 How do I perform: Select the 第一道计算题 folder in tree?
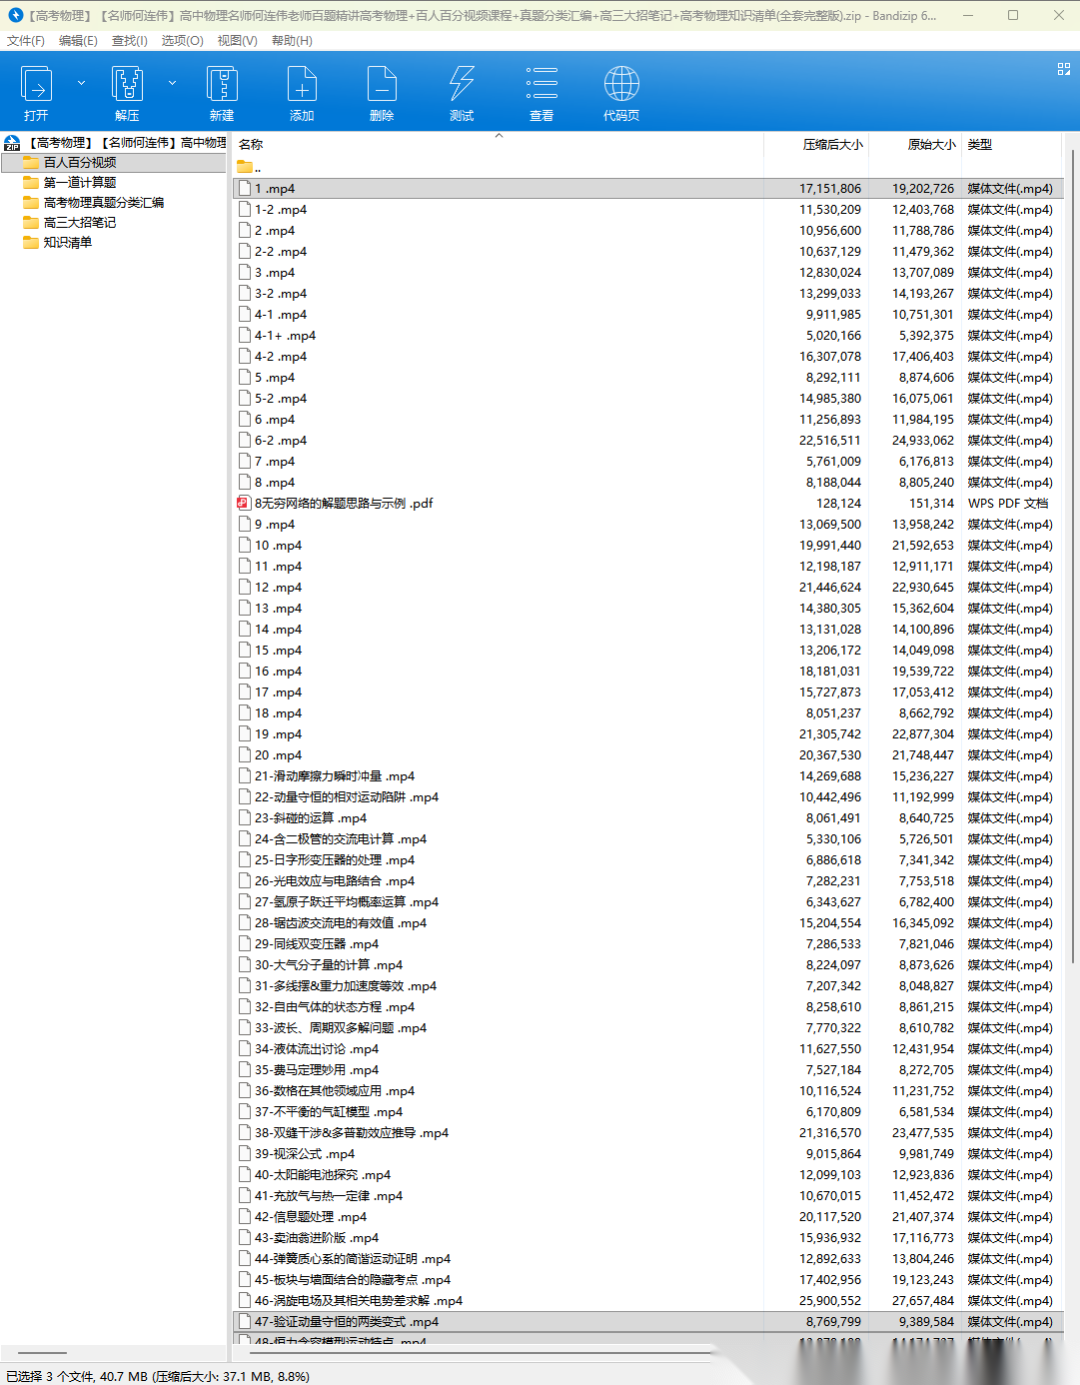point(80,182)
